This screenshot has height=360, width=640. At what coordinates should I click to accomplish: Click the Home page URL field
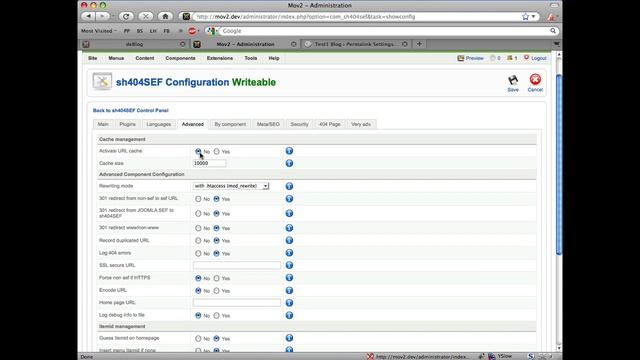(x=237, y=303)
